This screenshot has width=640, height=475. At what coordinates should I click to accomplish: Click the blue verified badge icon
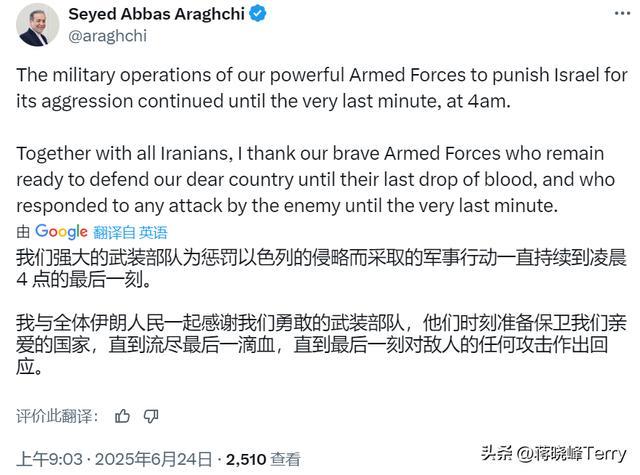[258, 14]
